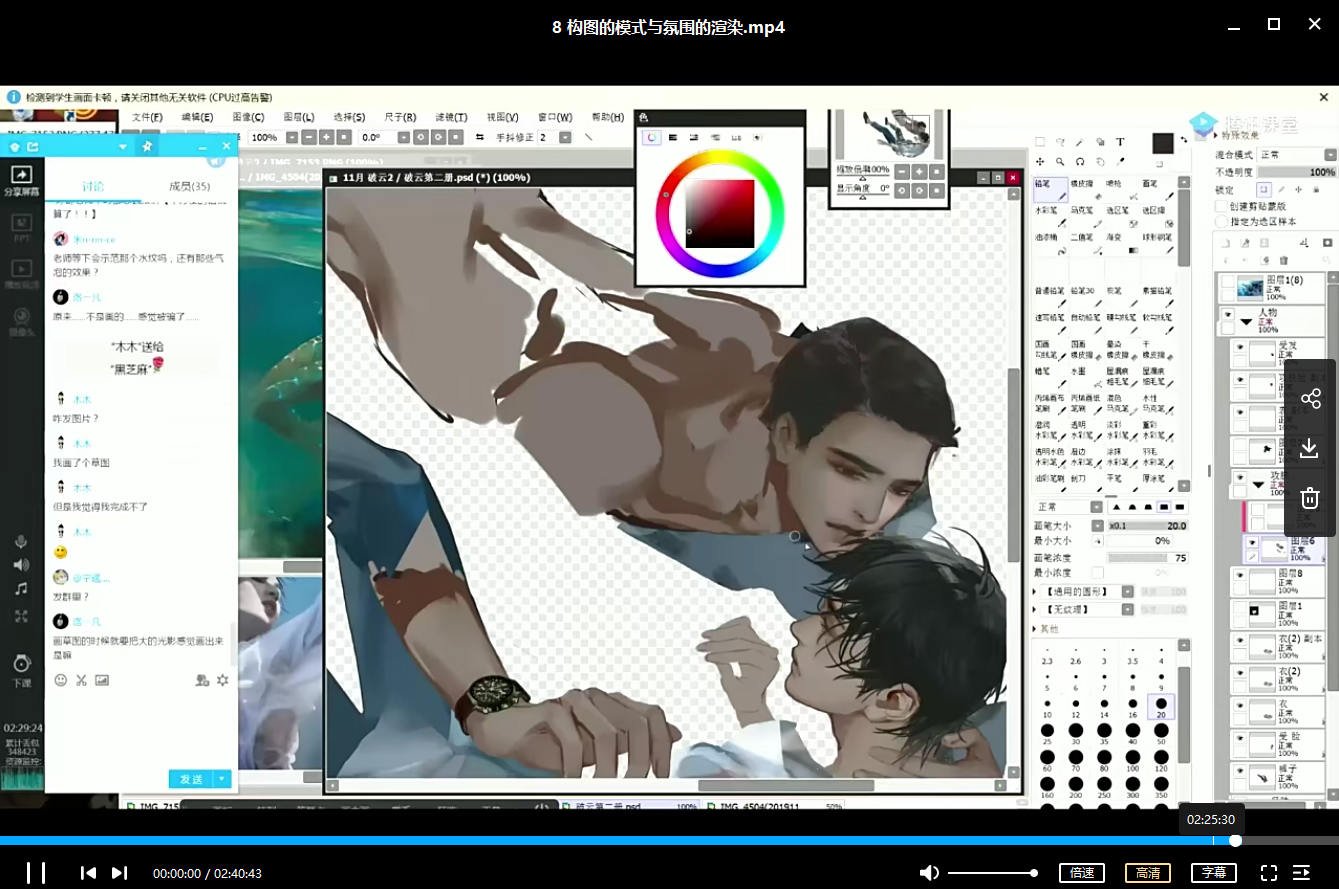Screen dimensions: 1339x889
Task: Click the 发送 send button
Action: (191, 779)
